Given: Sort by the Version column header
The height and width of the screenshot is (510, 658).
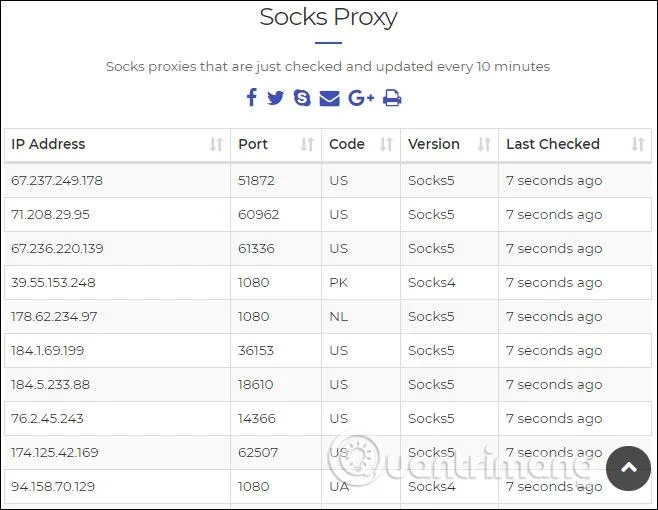Looking at the screenshot, I should click(x=449, y=144).
